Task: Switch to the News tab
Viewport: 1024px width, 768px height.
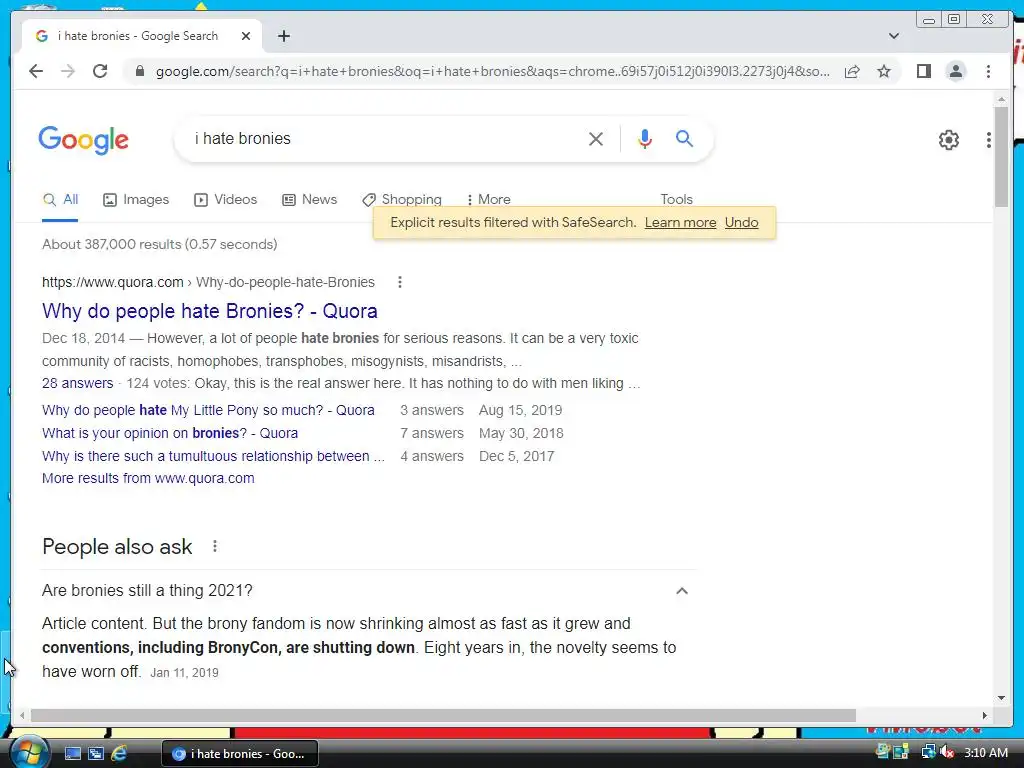Action: coord(310,199)
